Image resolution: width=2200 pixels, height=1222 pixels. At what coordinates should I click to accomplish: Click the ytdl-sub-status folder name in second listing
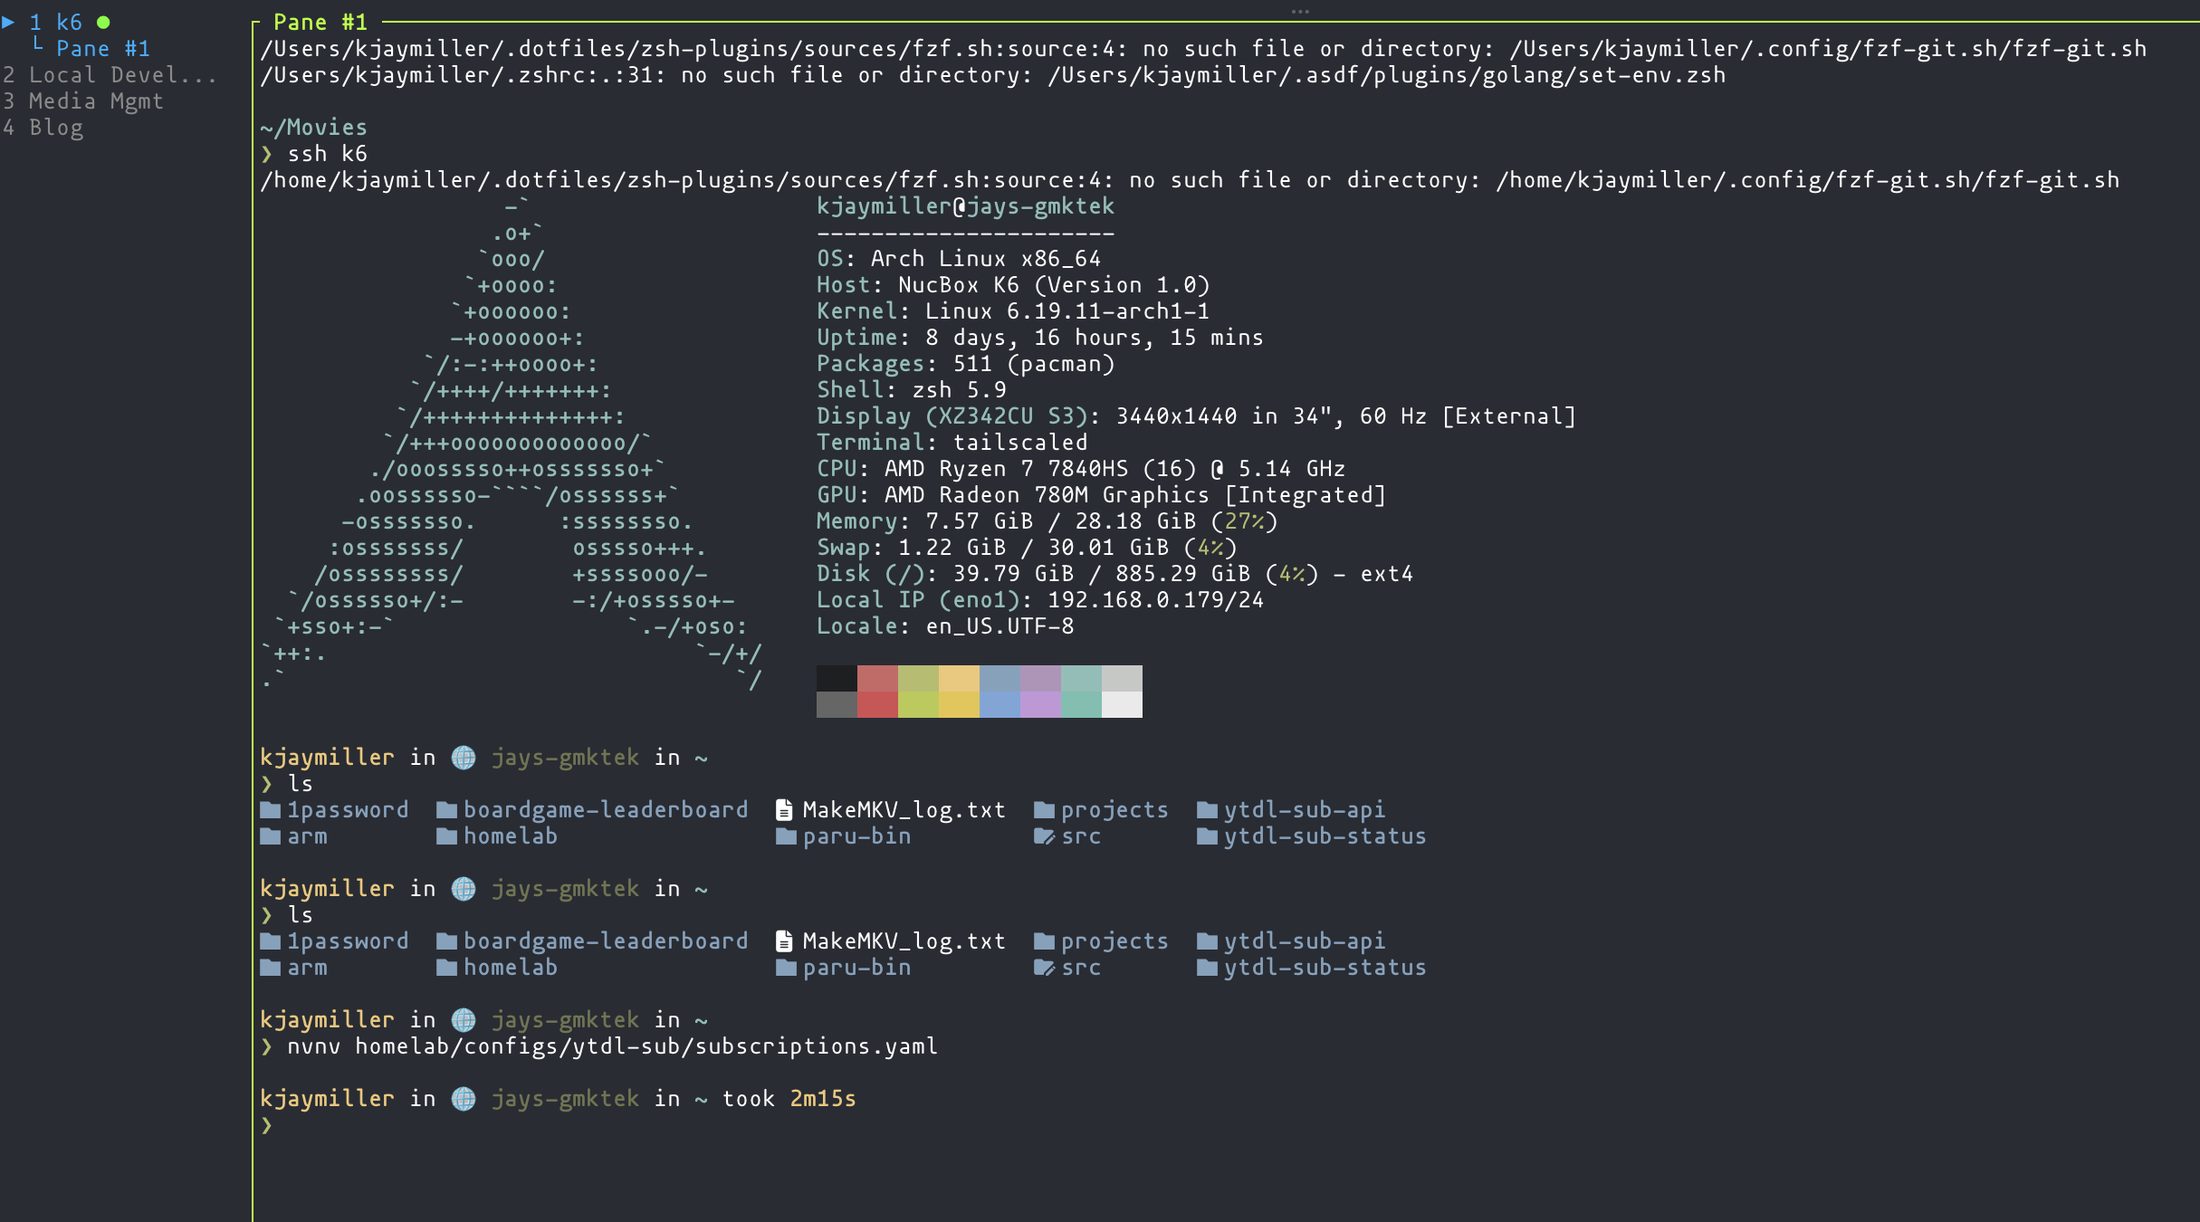coord(1324,968)
